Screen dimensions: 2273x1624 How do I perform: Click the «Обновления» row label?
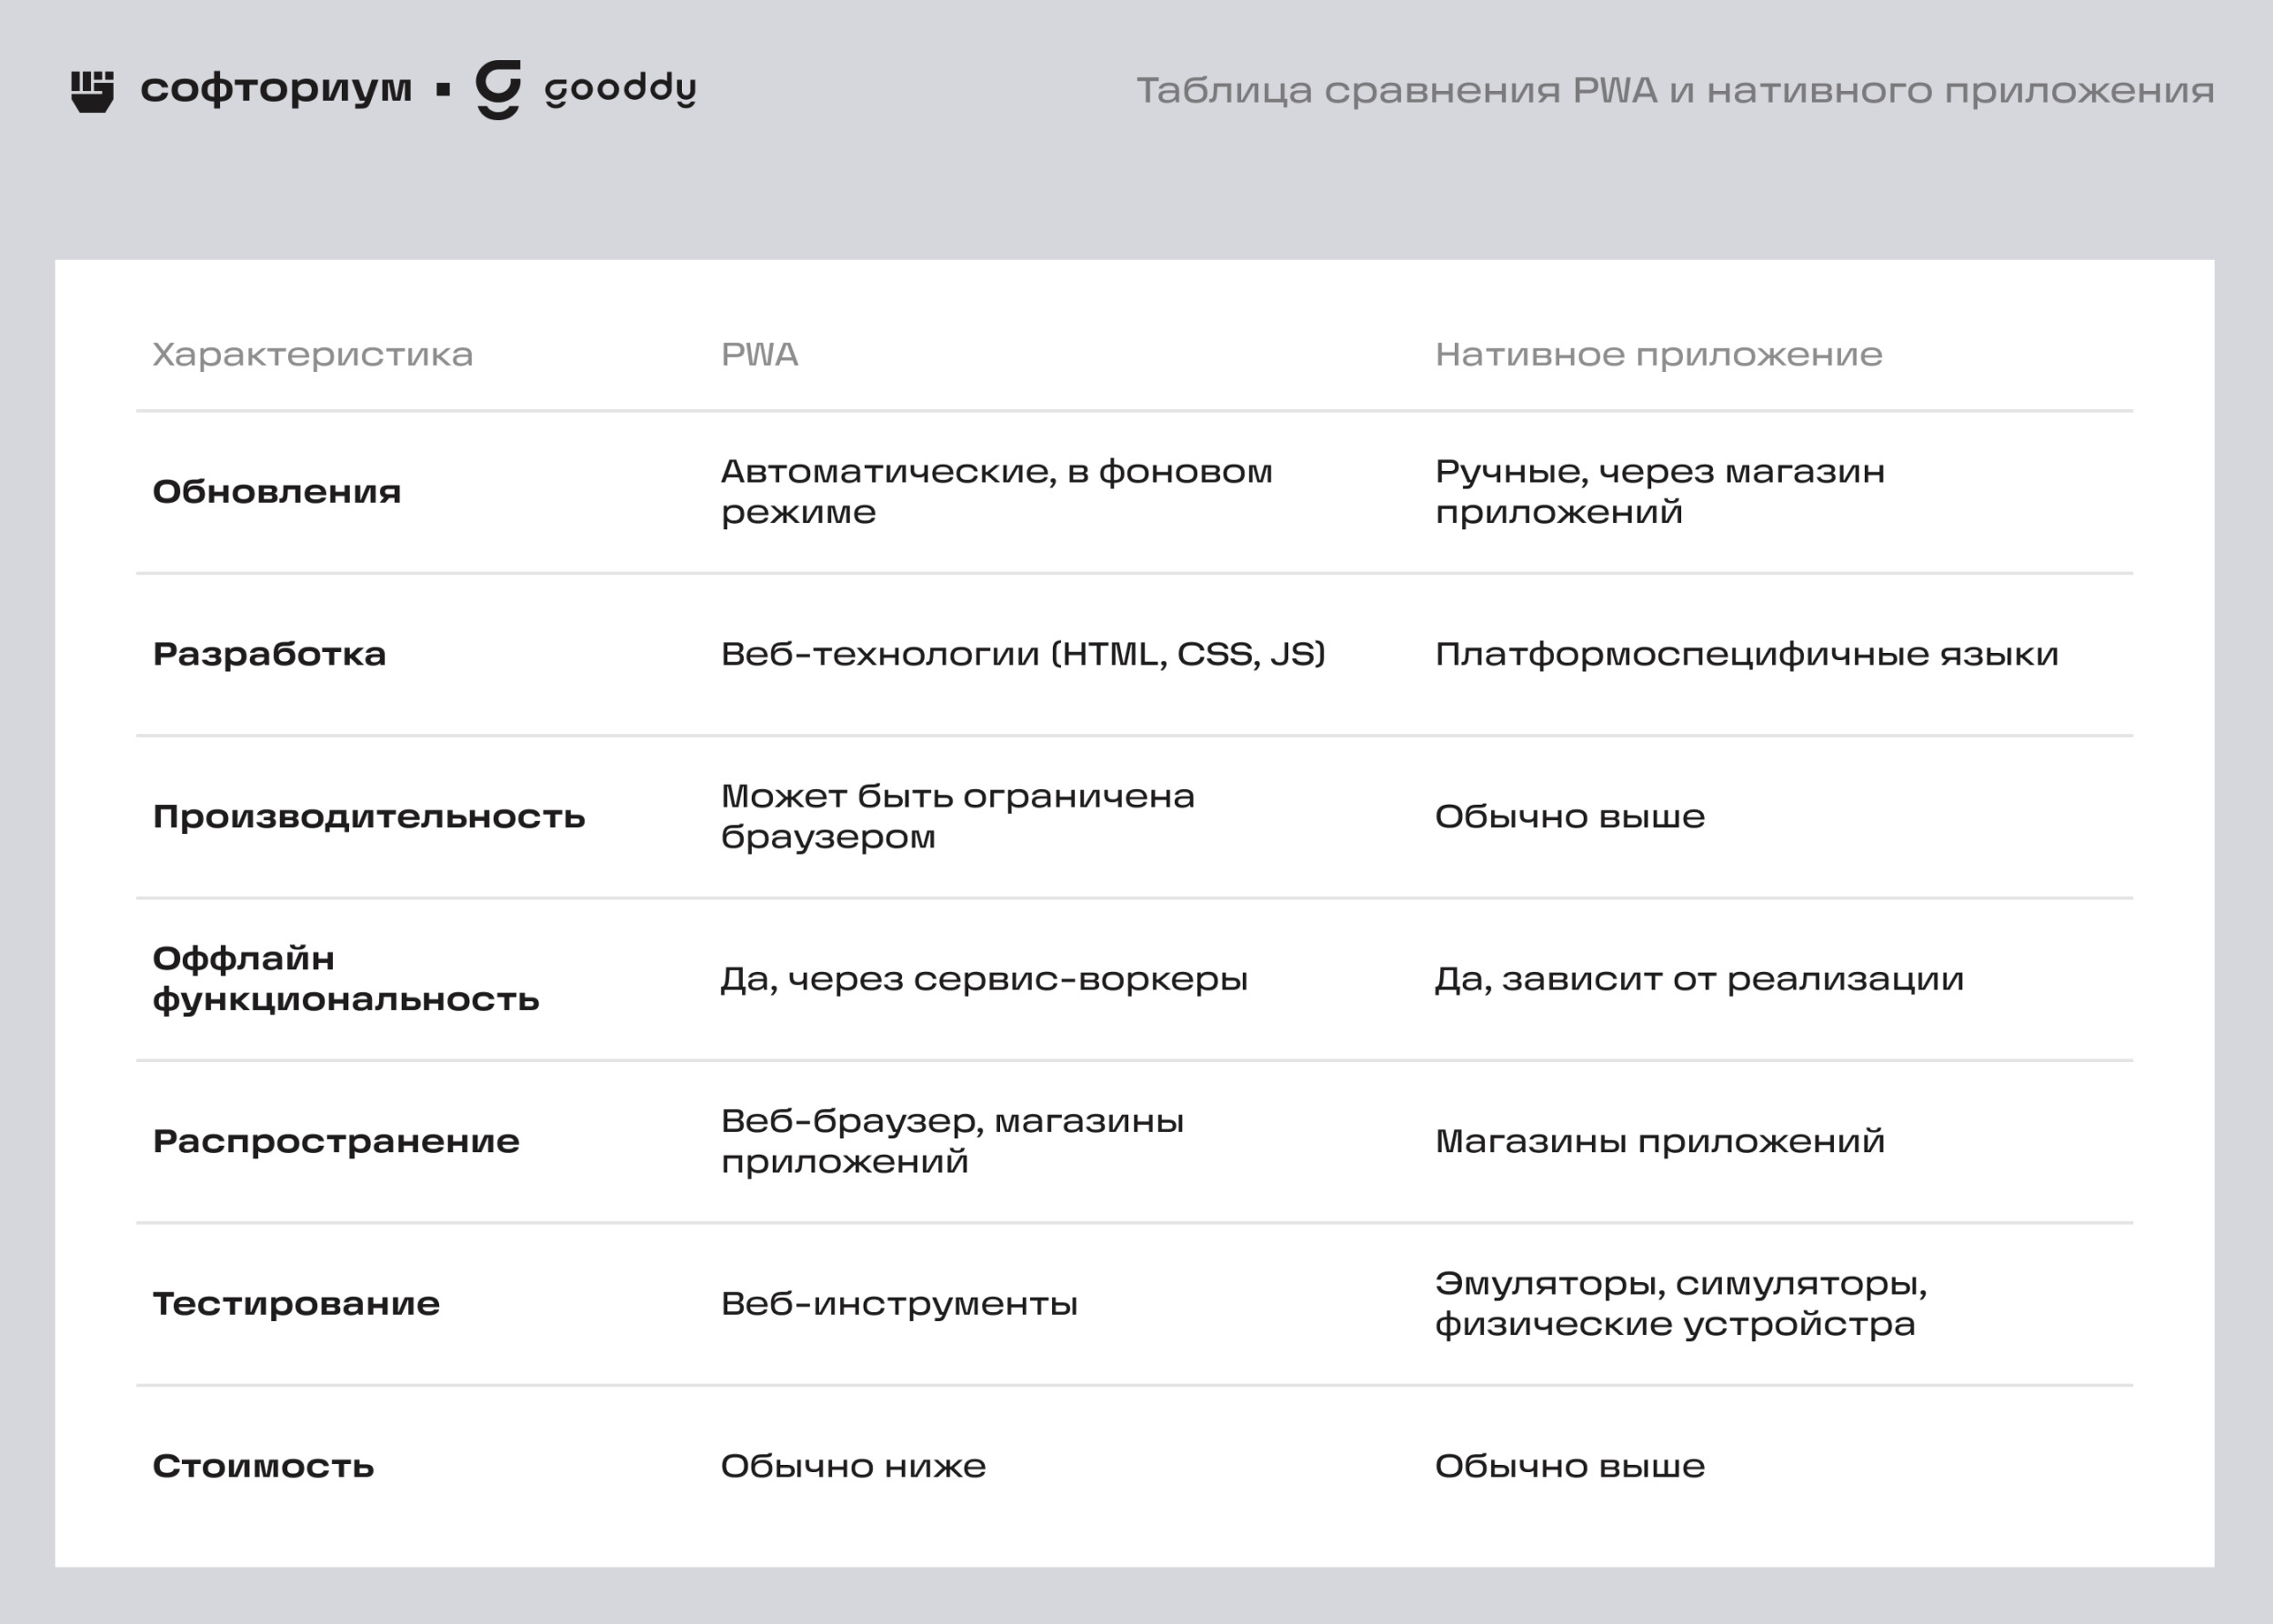click(276, 491)
